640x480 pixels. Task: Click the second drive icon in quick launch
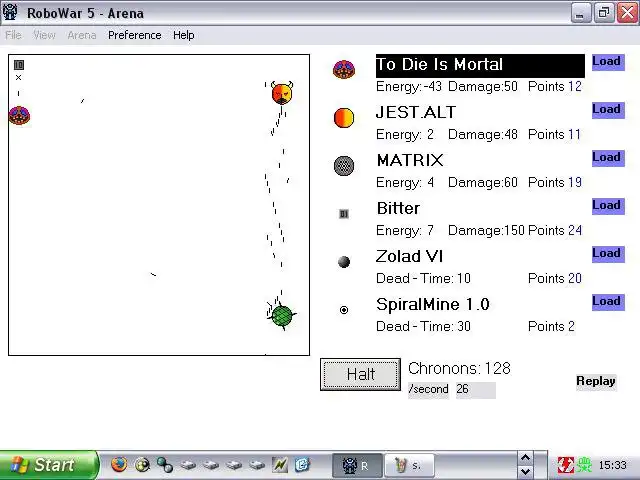211,465
